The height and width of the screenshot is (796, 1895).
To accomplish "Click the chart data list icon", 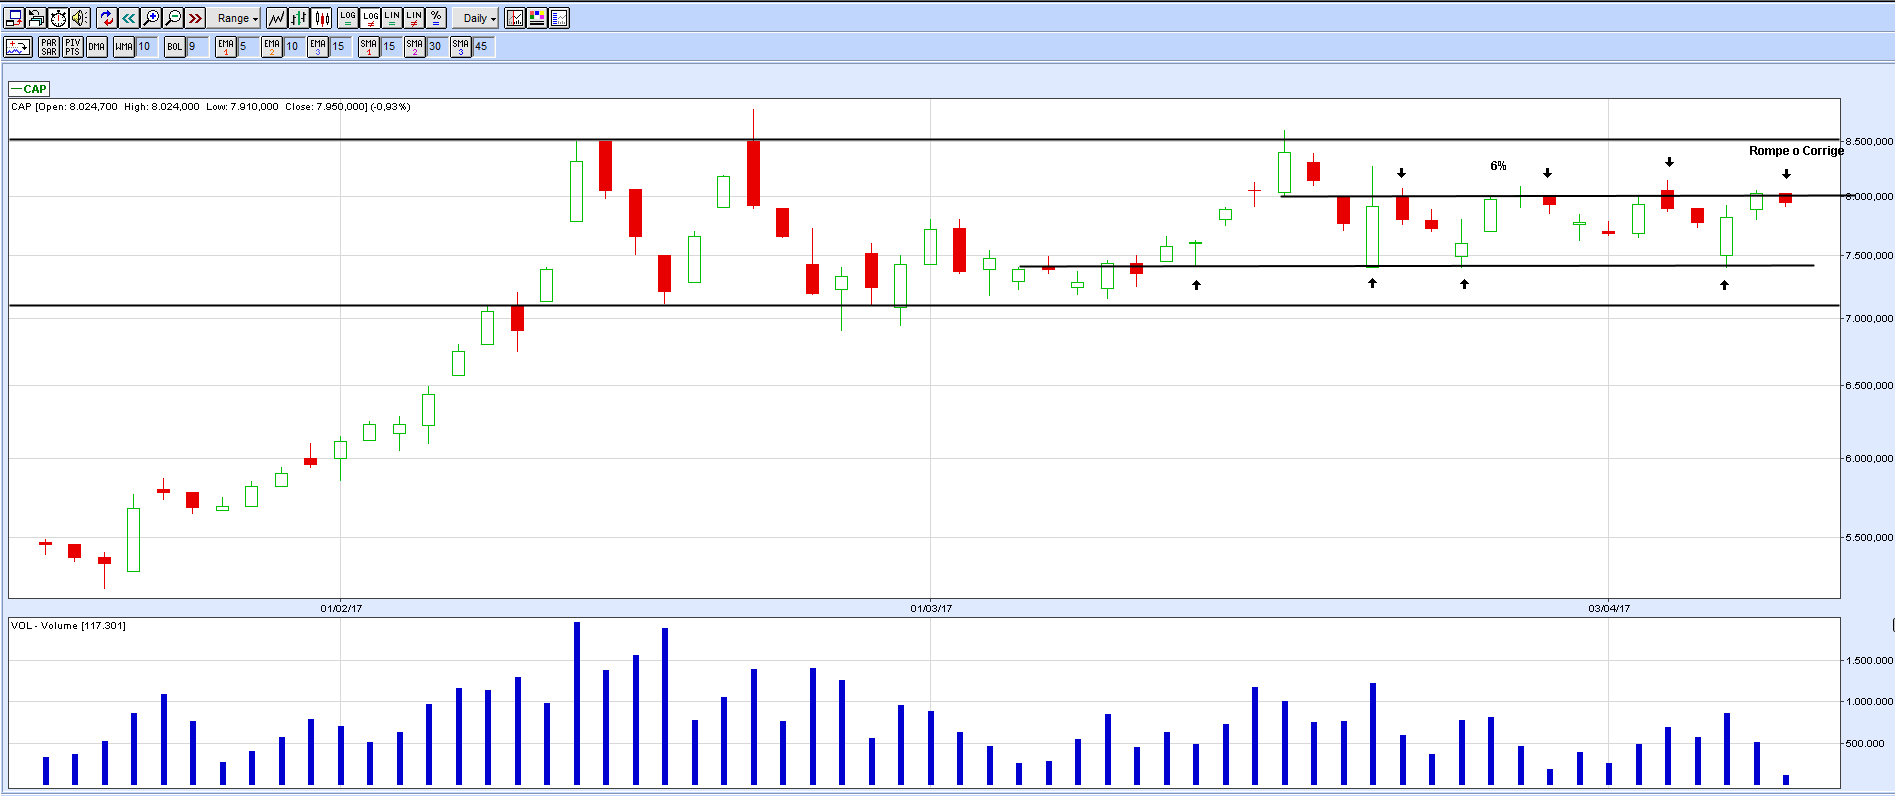I will [559, 18].
